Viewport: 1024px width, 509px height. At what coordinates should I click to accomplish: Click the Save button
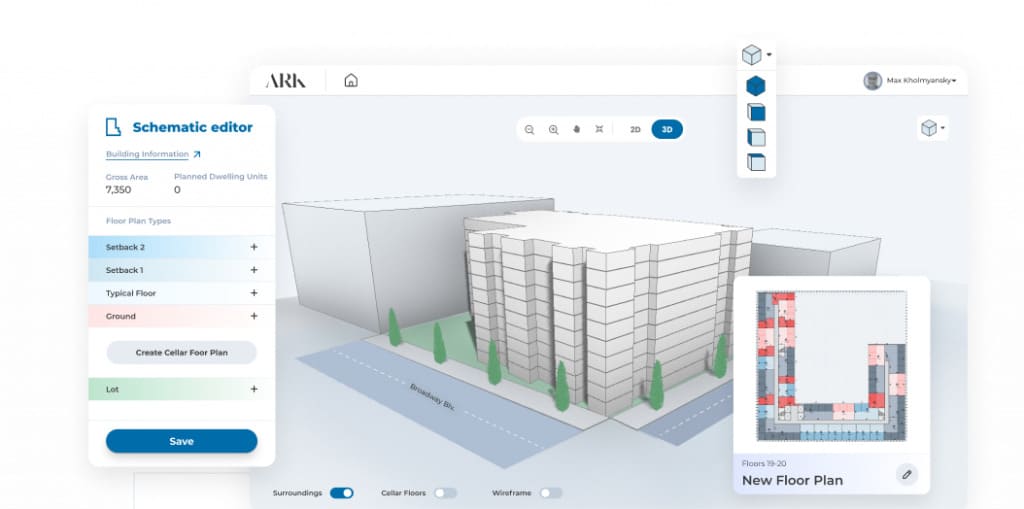point(182,441)
